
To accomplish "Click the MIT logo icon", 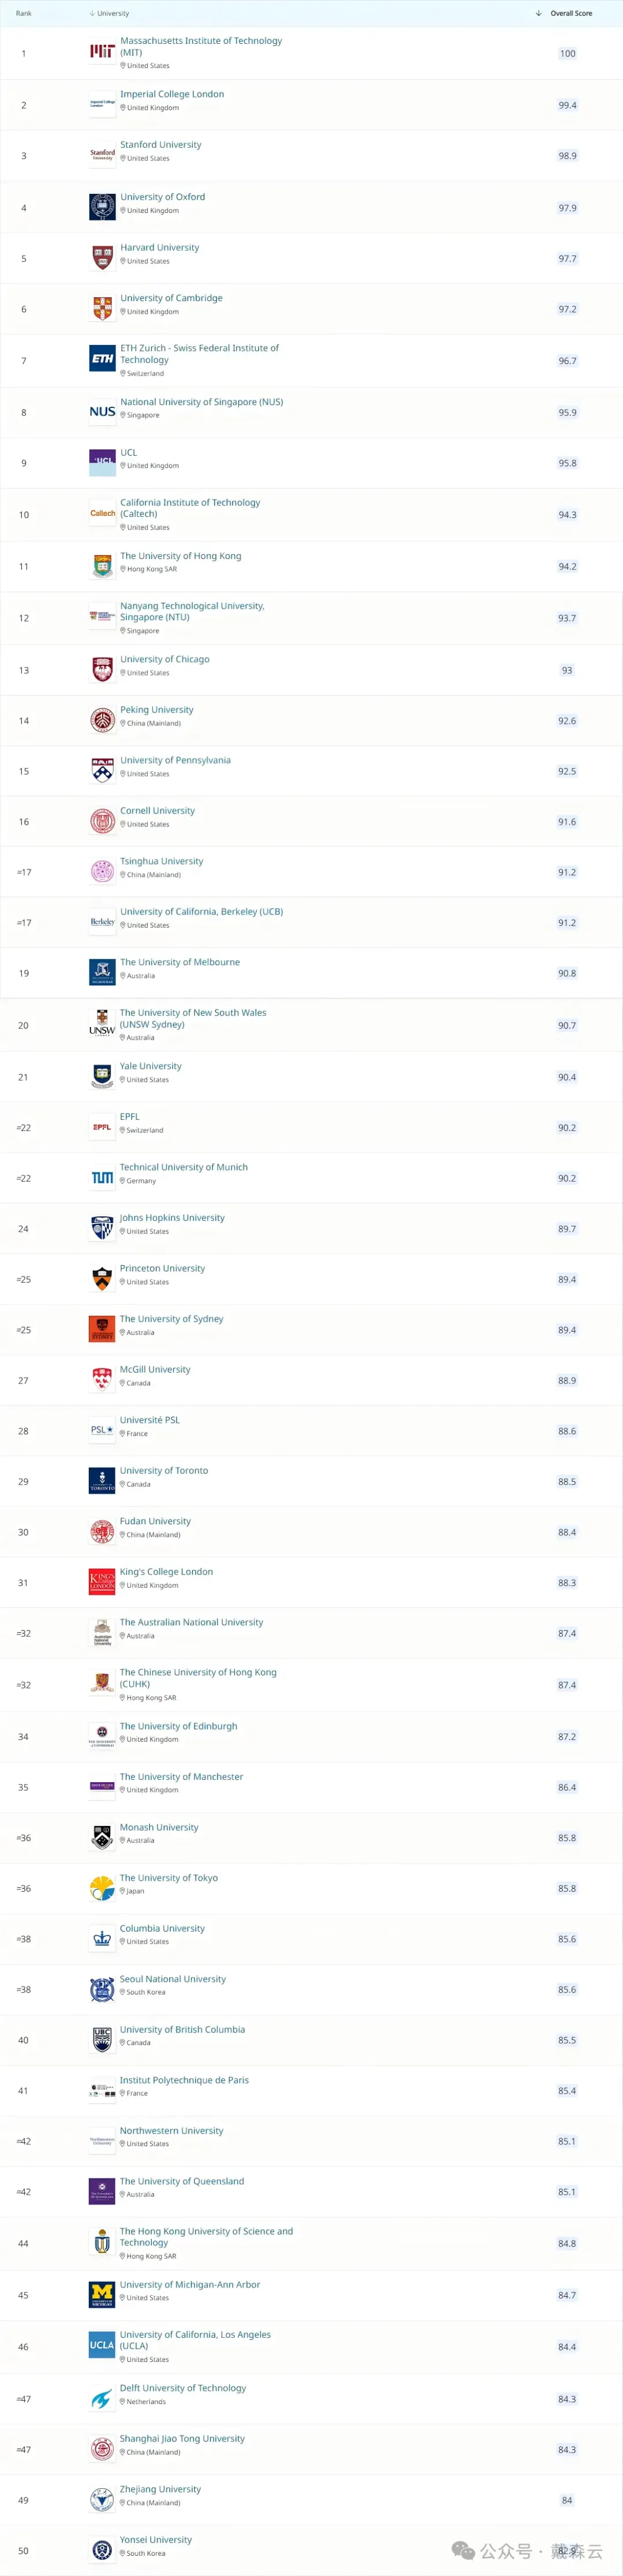I will (102, 52).
